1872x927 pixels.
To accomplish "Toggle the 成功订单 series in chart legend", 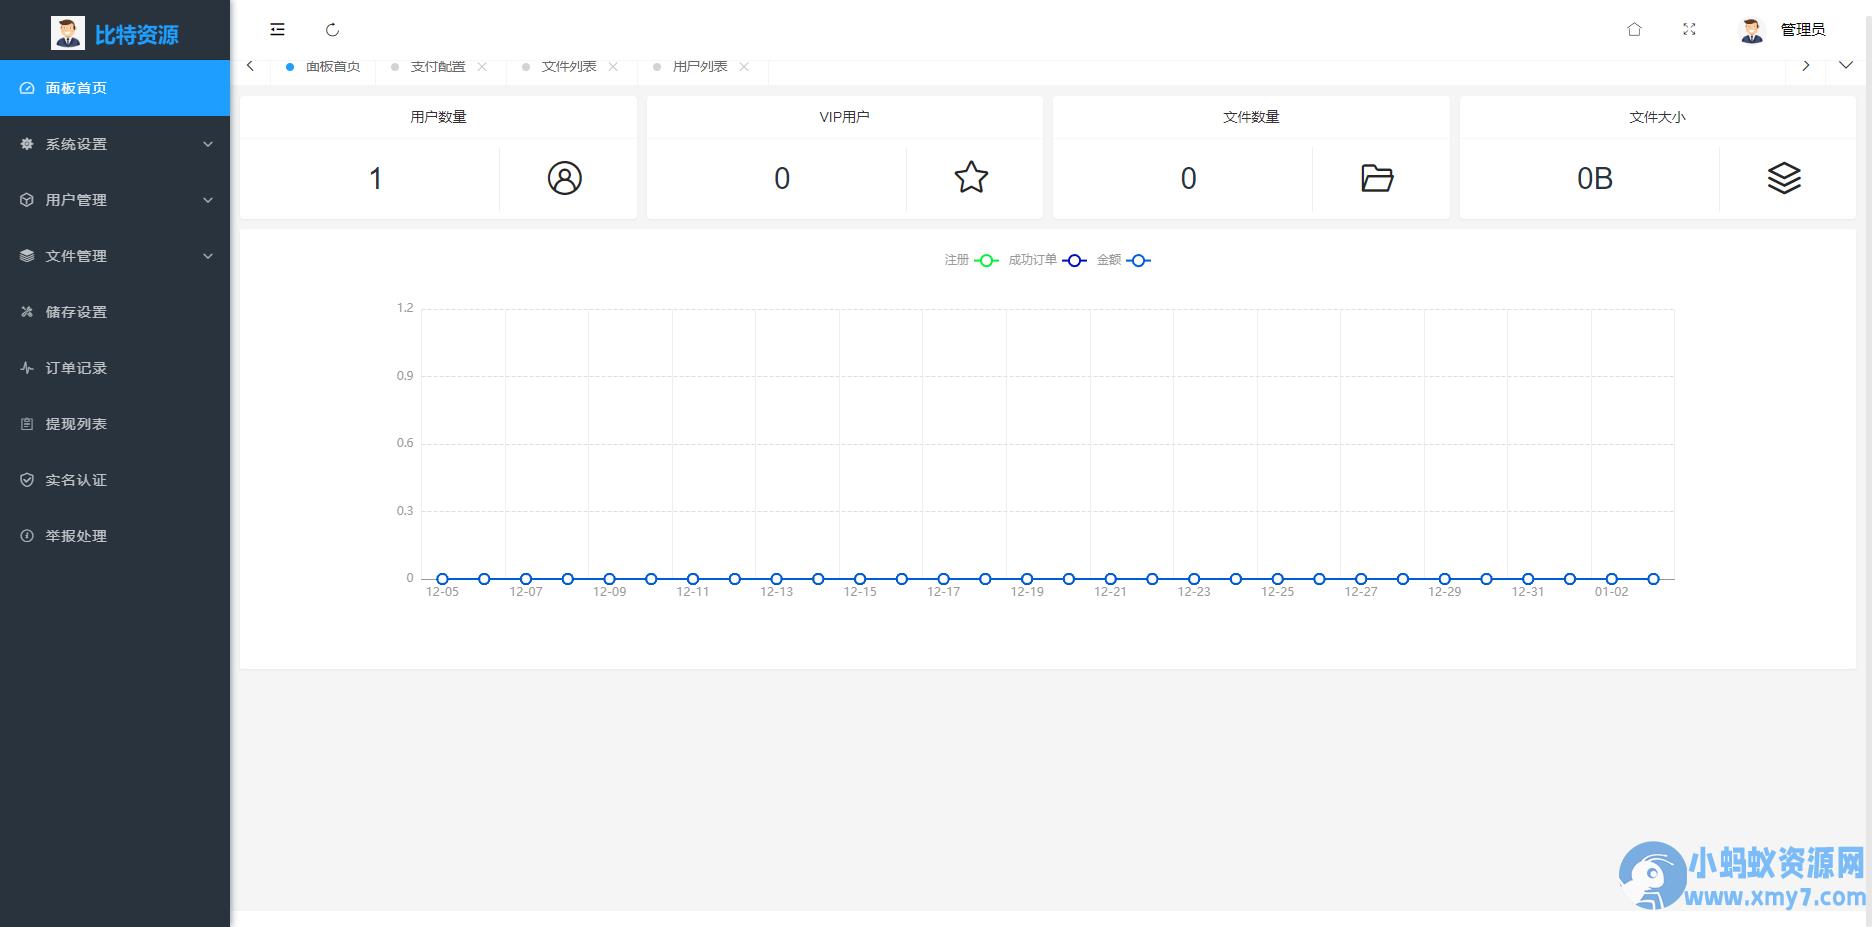I will click(x=1046, y=260).
